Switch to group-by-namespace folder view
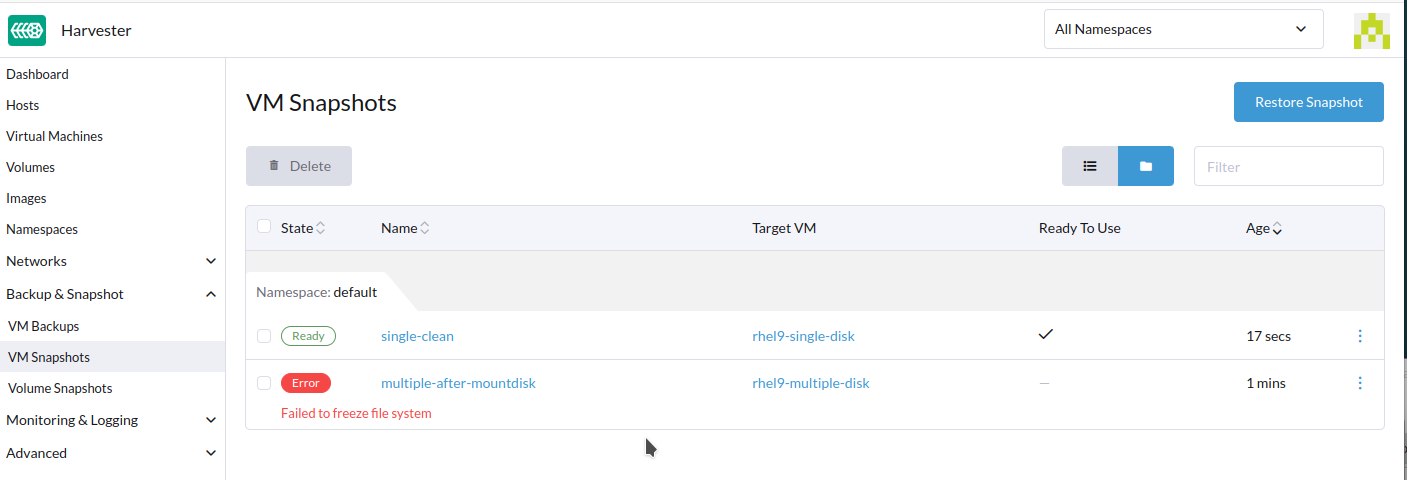Screen dimensions: 1407x480 click(x=1146, y=166)
